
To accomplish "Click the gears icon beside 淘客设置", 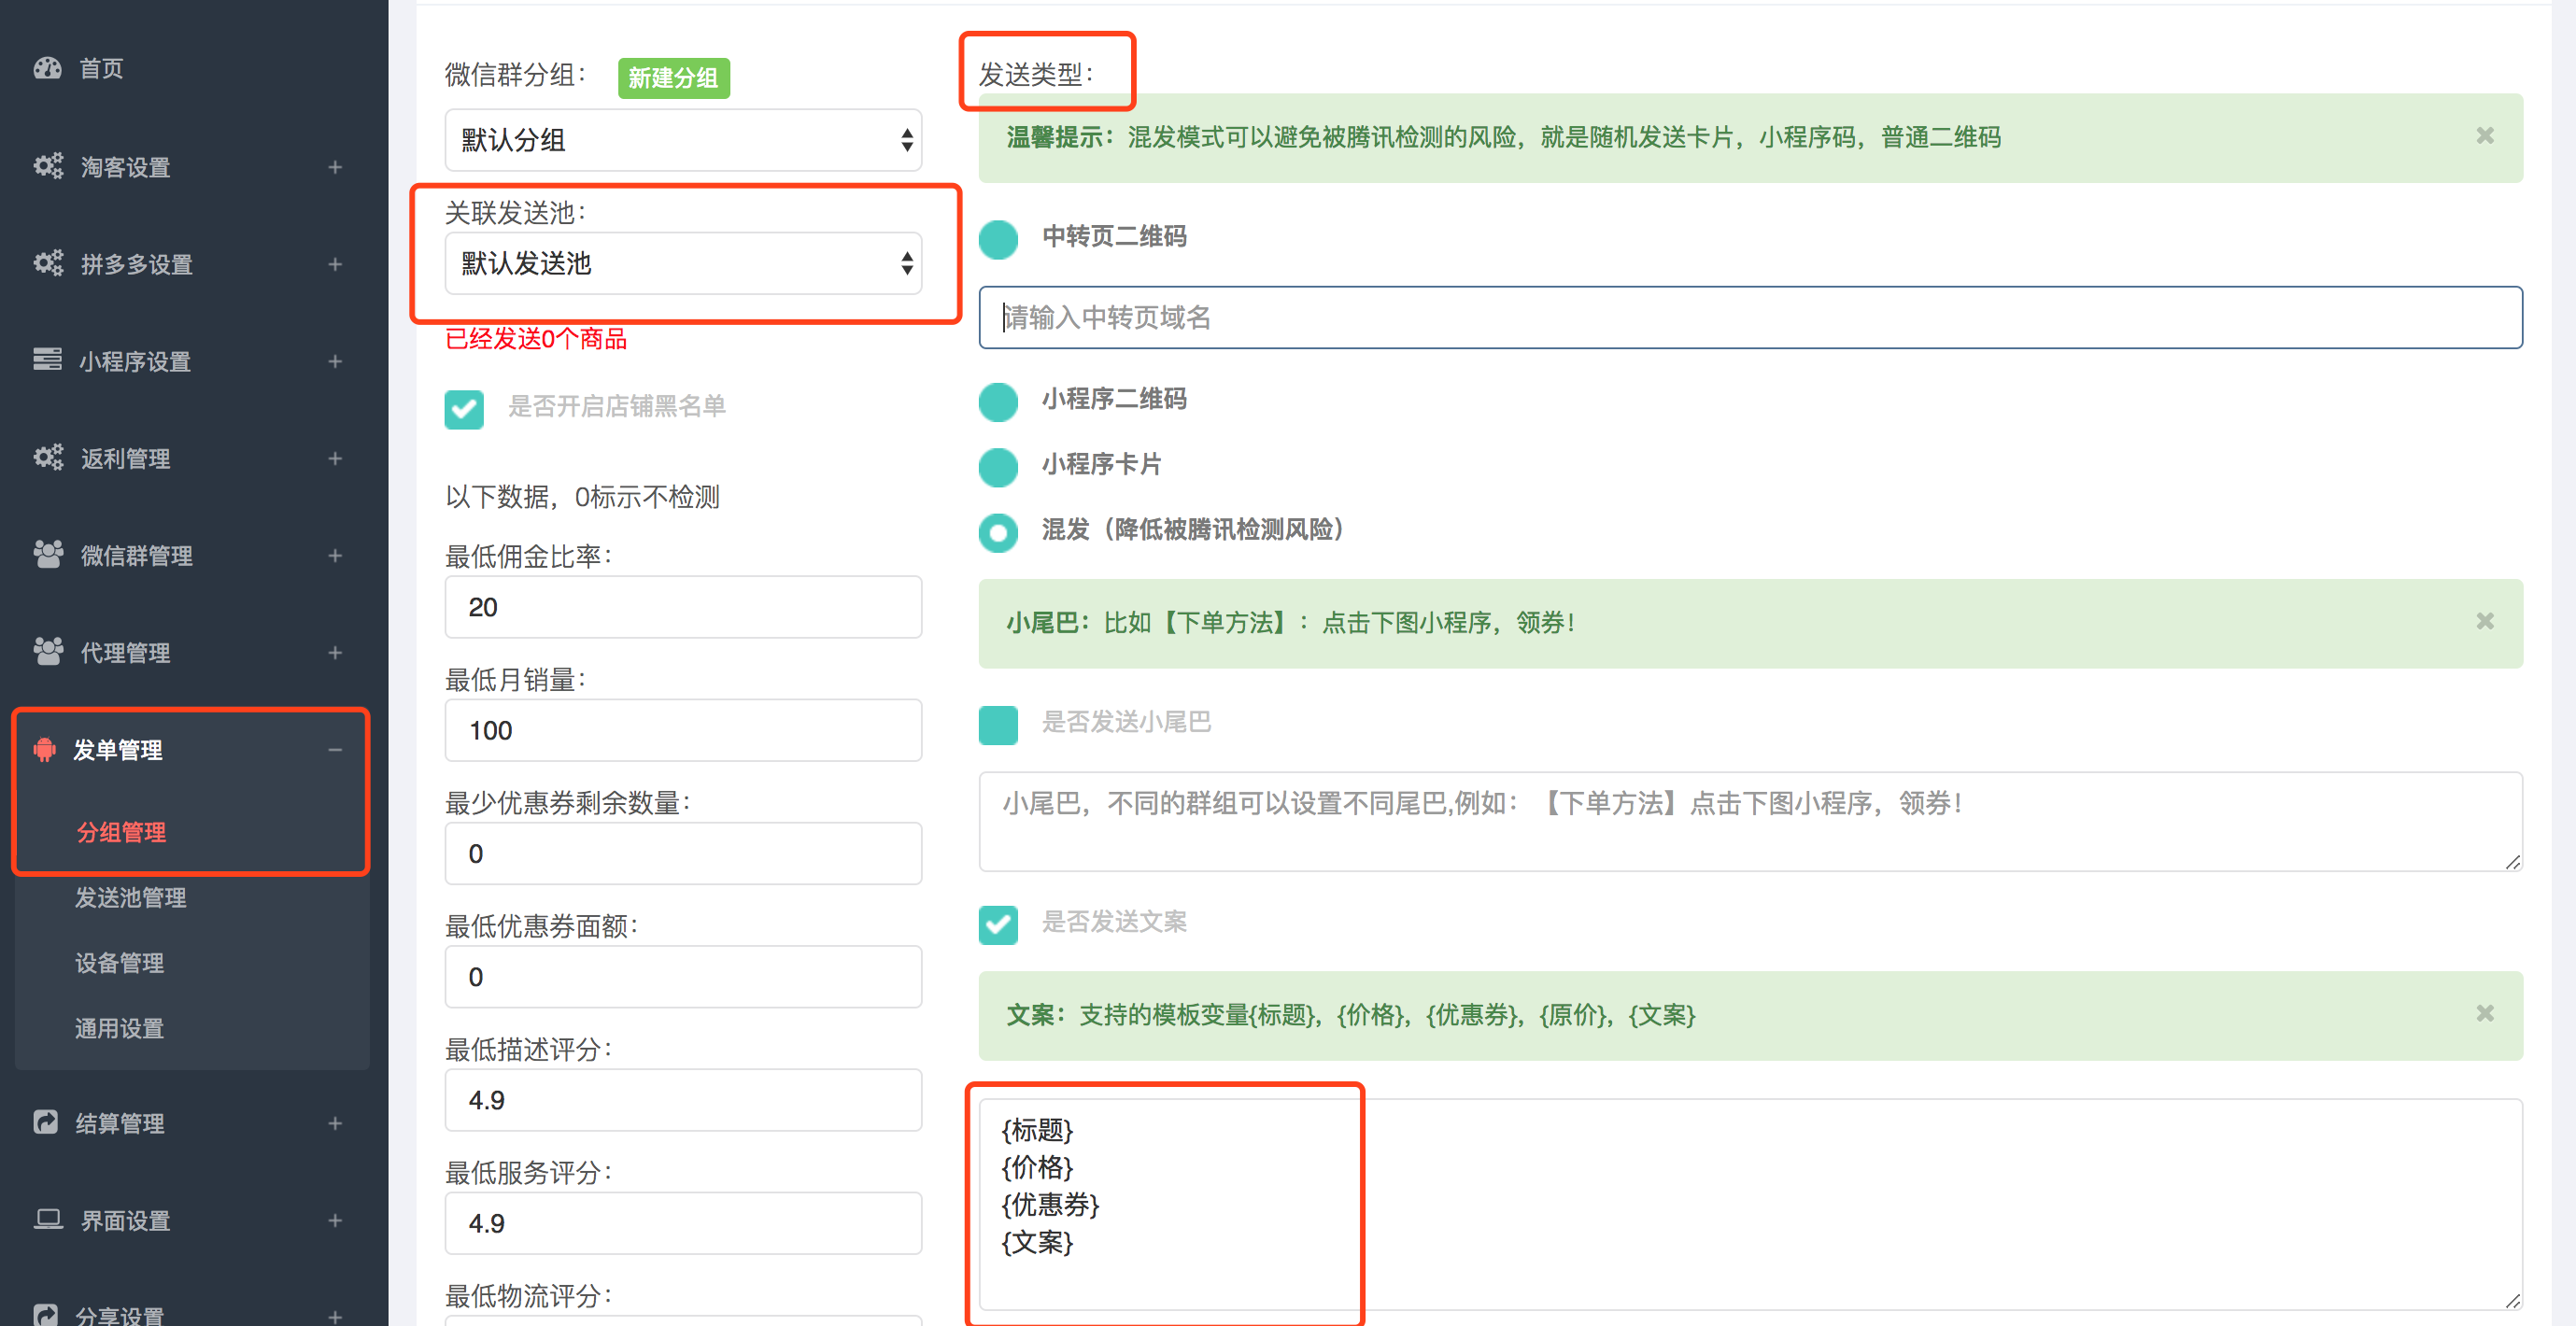I will [47, 166].
